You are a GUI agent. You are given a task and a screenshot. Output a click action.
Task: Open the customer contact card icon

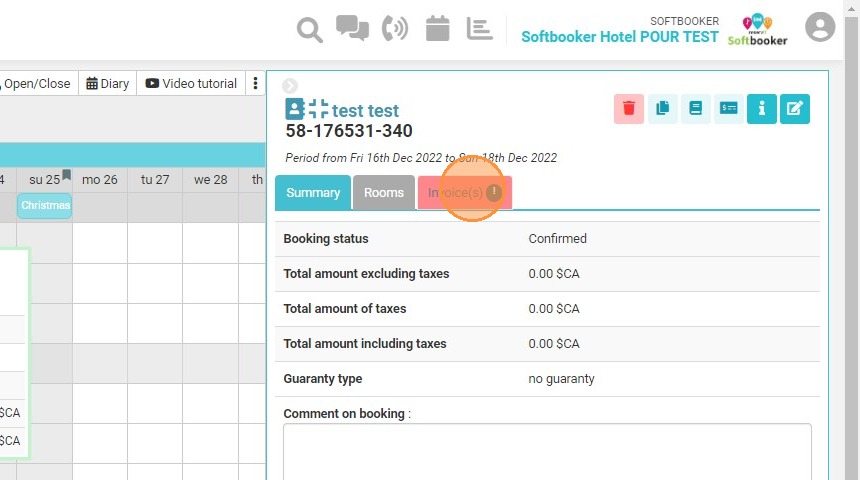coord(295,109)
